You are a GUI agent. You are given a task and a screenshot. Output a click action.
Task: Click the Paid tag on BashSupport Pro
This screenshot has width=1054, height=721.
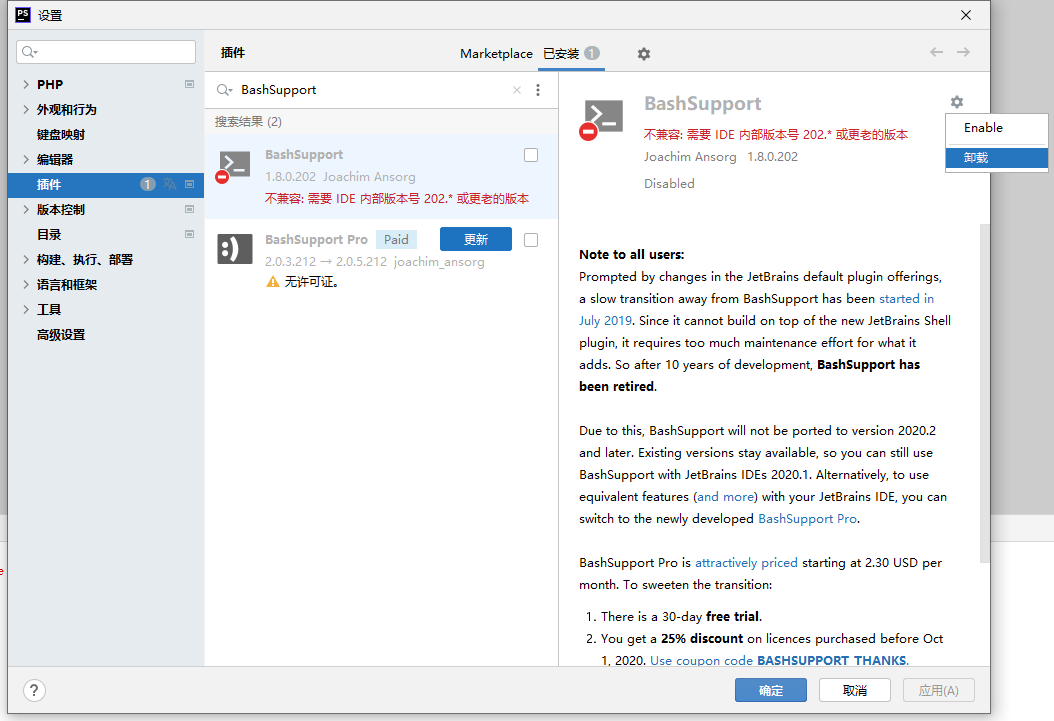(397, 240)
